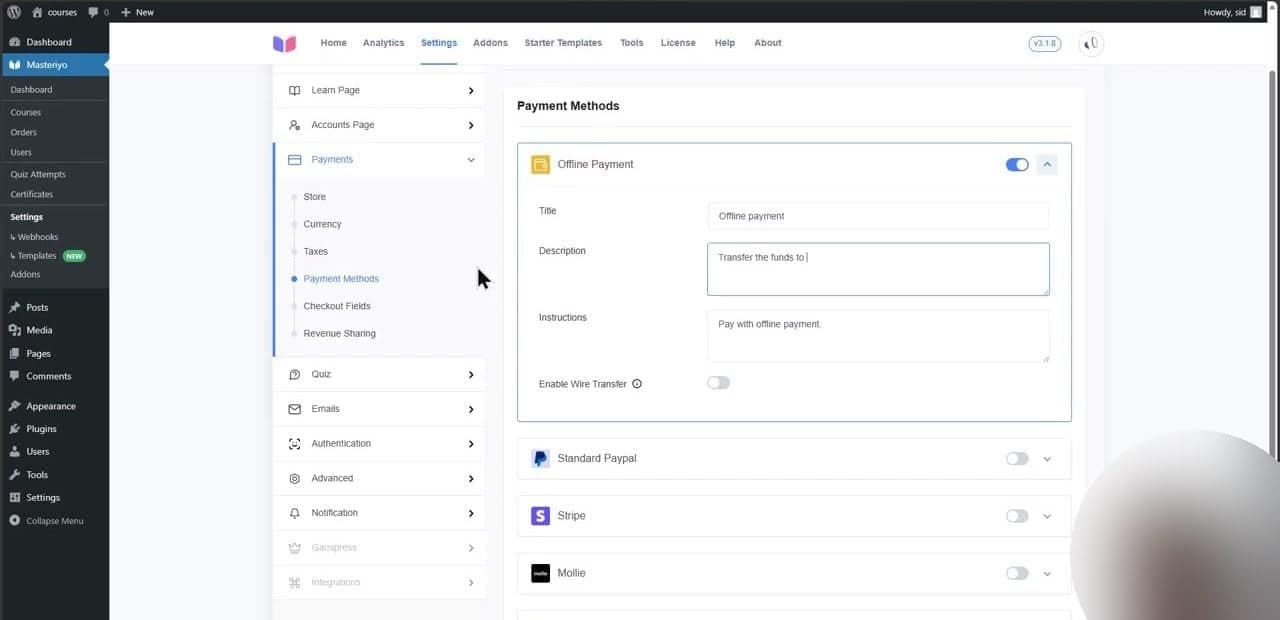This screenshot has width=1280, height=620.
Task: Click the Offline payment Title input field
Action: (x=878, y=216)
